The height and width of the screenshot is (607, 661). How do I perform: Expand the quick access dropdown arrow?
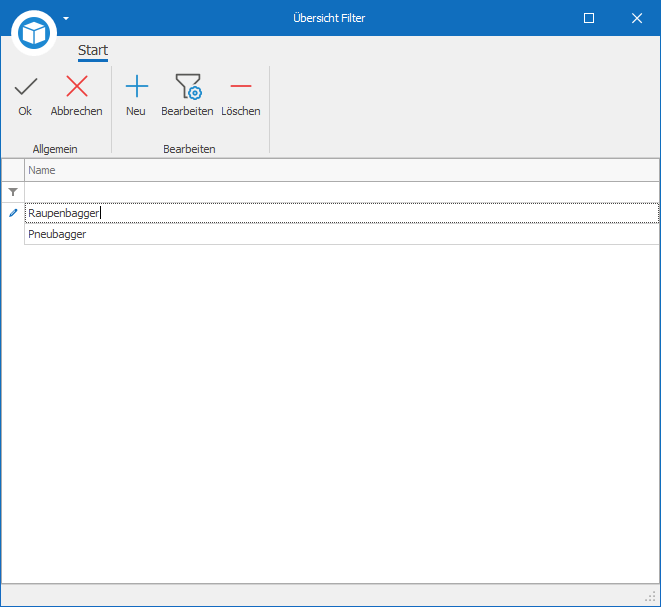pos(66,18)
